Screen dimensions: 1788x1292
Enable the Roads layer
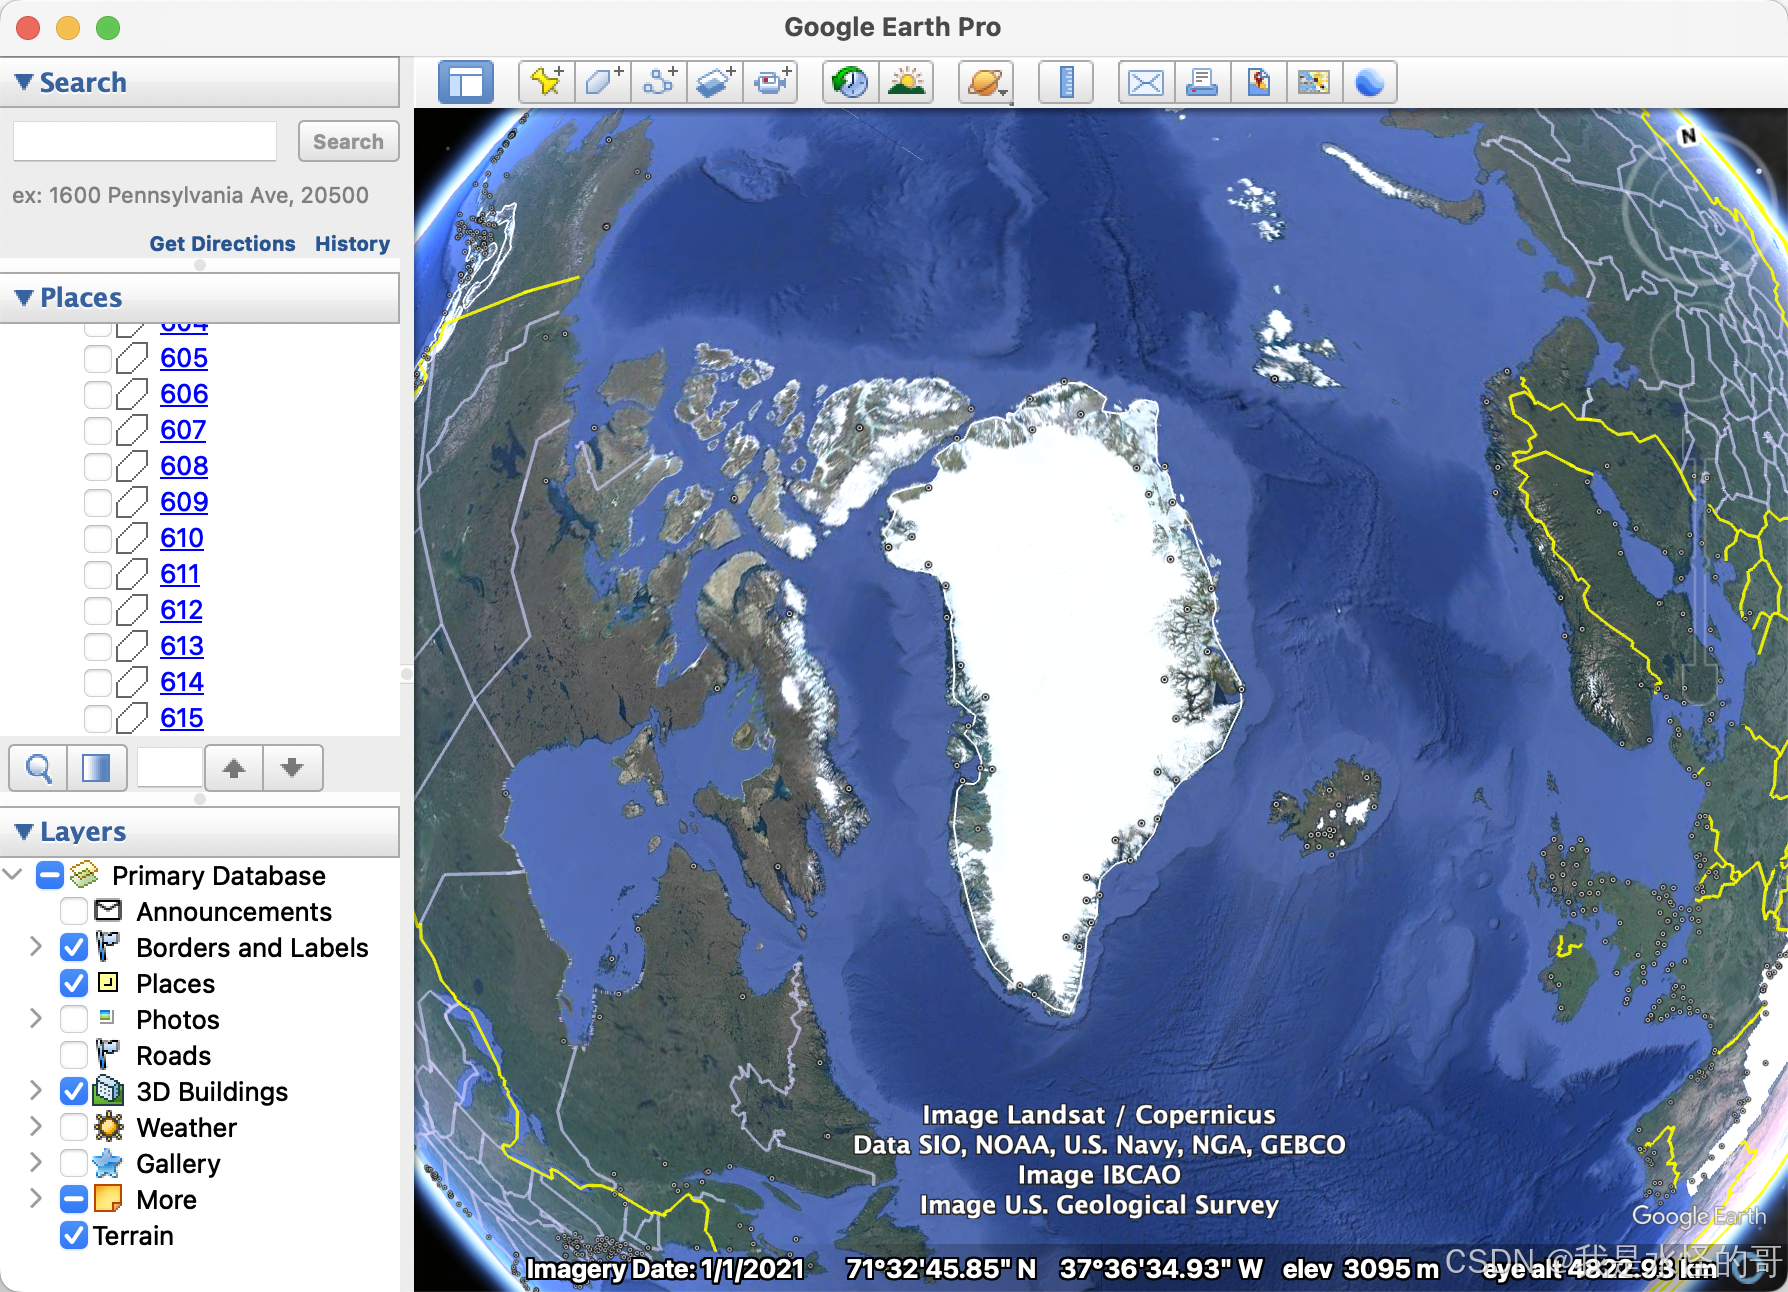(74, 1055)
